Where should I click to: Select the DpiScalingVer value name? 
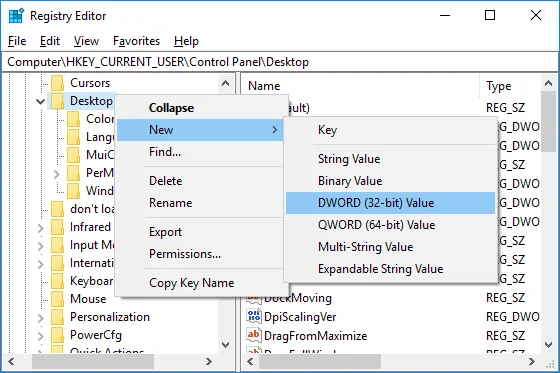300,317
